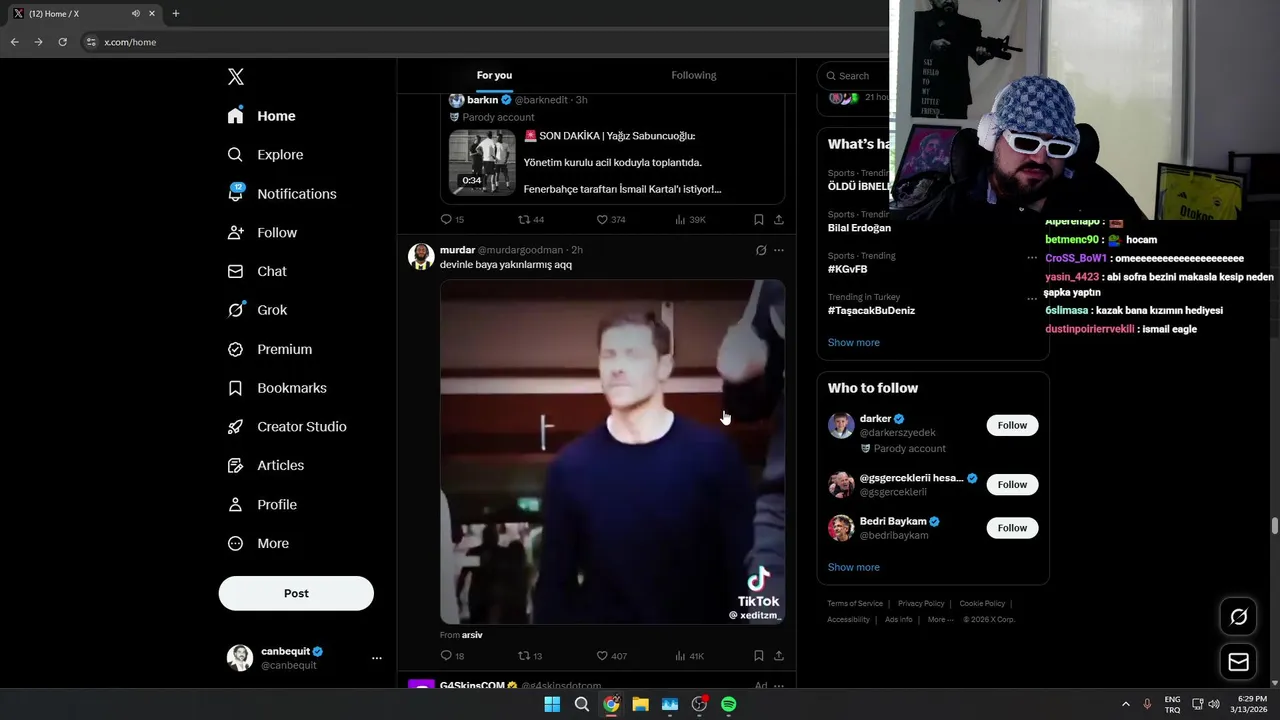Open a new browser tab
This screenshot has height=720, width=1280.
point(176,13)
